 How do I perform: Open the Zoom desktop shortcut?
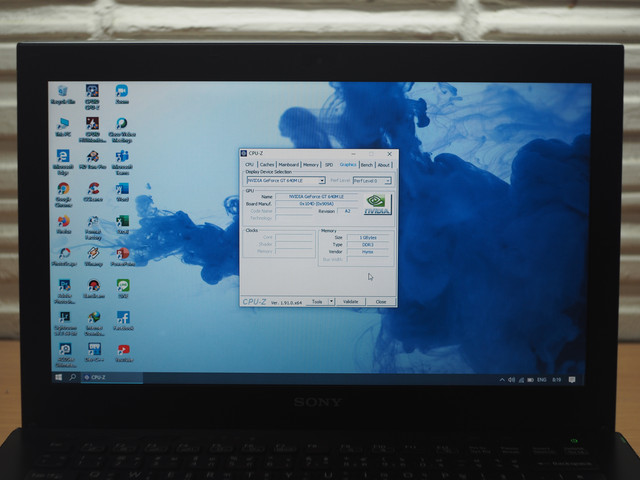click(x=122, y=94)
